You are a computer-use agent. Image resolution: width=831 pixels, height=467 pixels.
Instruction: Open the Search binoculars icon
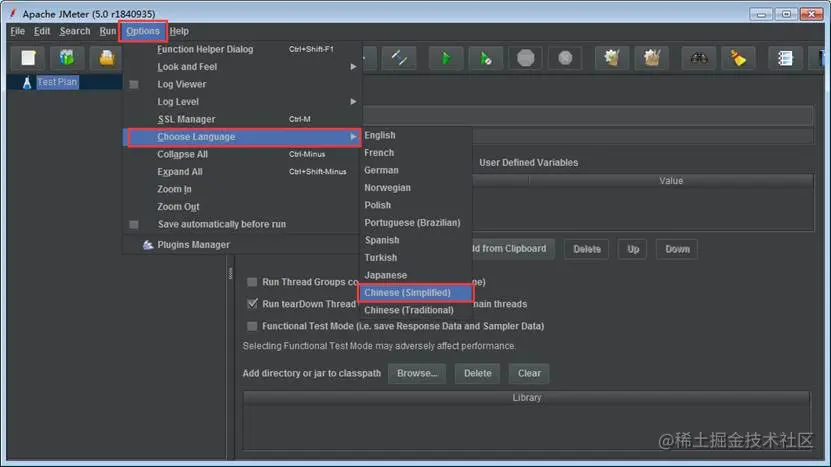(699, 58)
